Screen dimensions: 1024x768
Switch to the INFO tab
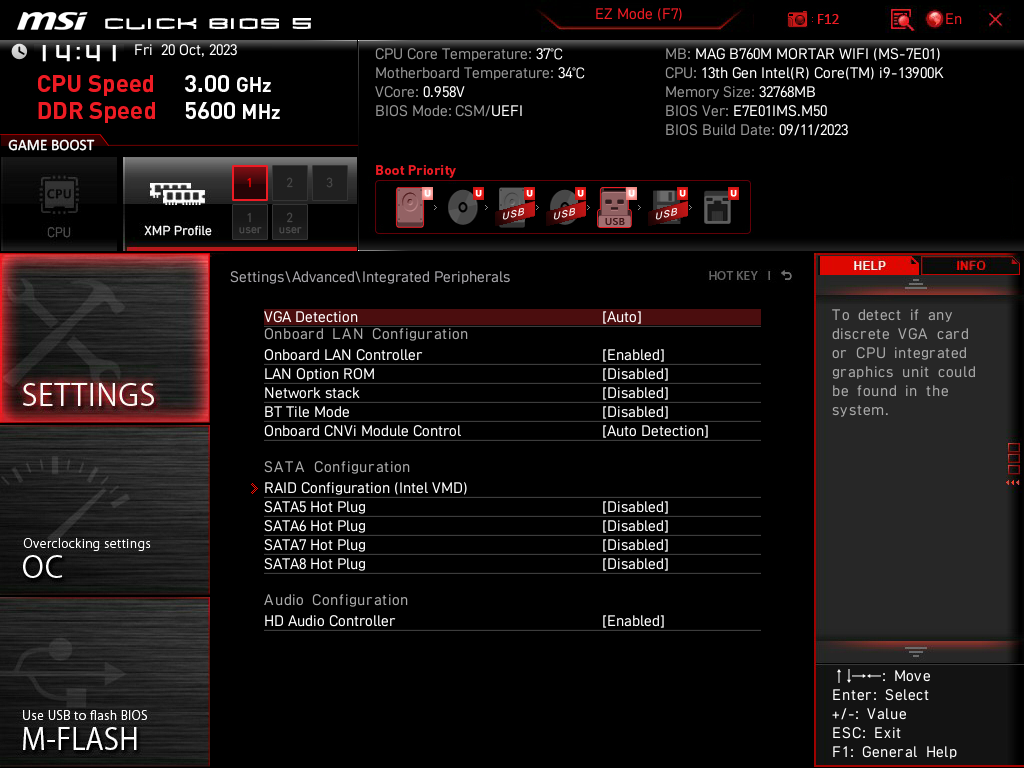[970, 266]
